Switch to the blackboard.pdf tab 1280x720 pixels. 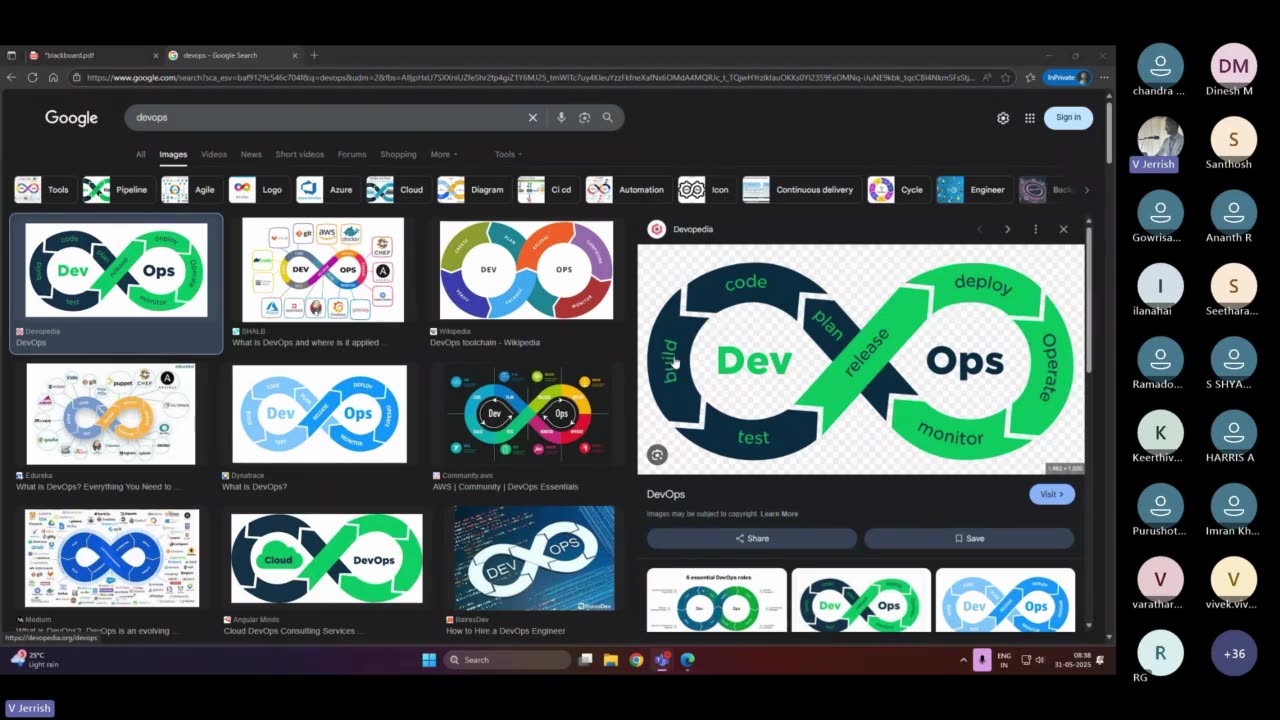pos(93,55)
